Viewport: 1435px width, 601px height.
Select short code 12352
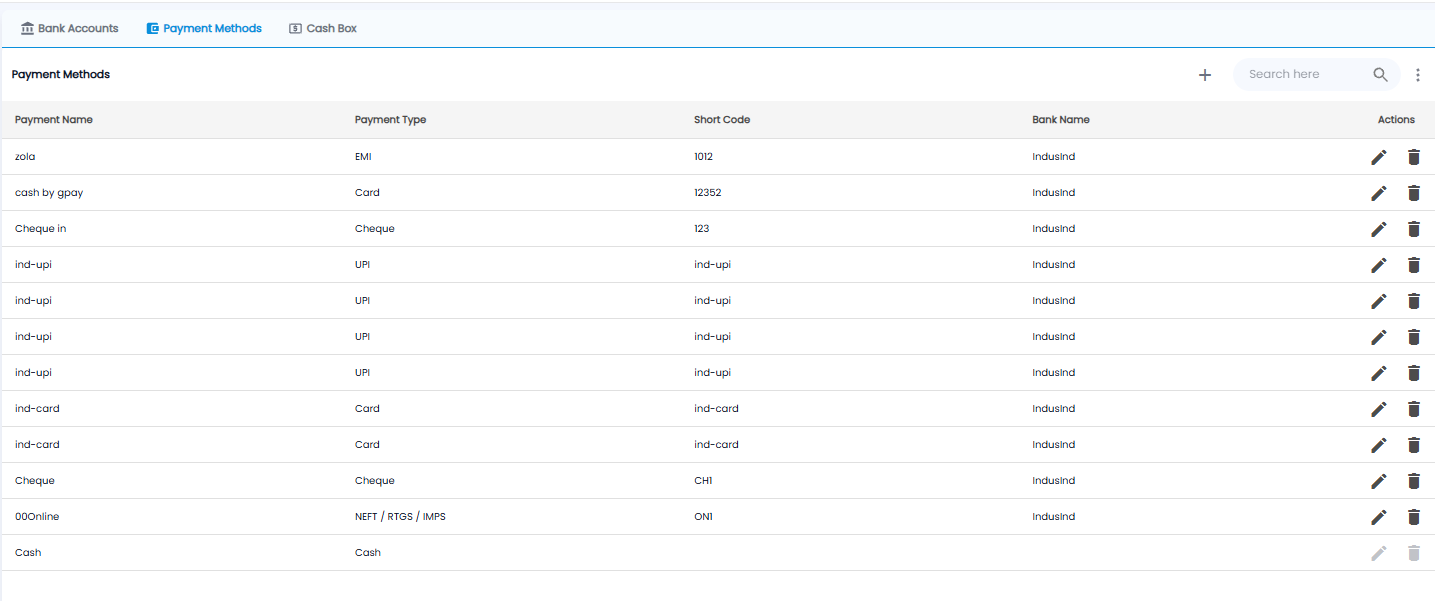707,193
